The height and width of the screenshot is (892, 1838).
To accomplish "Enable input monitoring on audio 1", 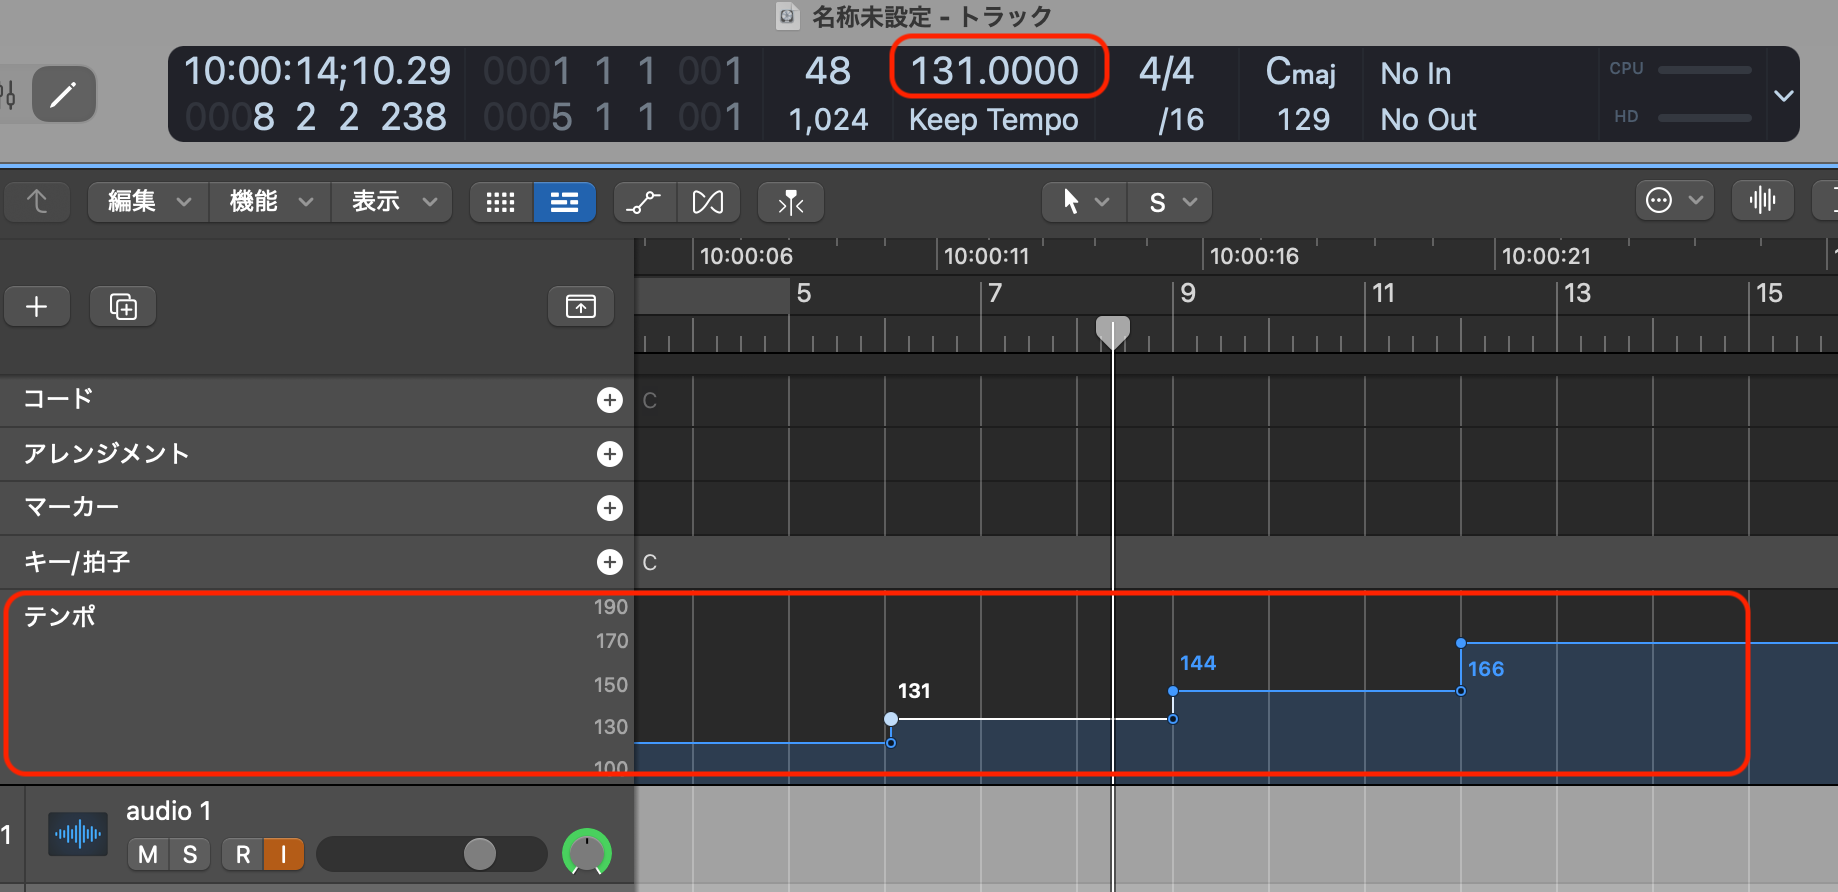I will (284, 854).
